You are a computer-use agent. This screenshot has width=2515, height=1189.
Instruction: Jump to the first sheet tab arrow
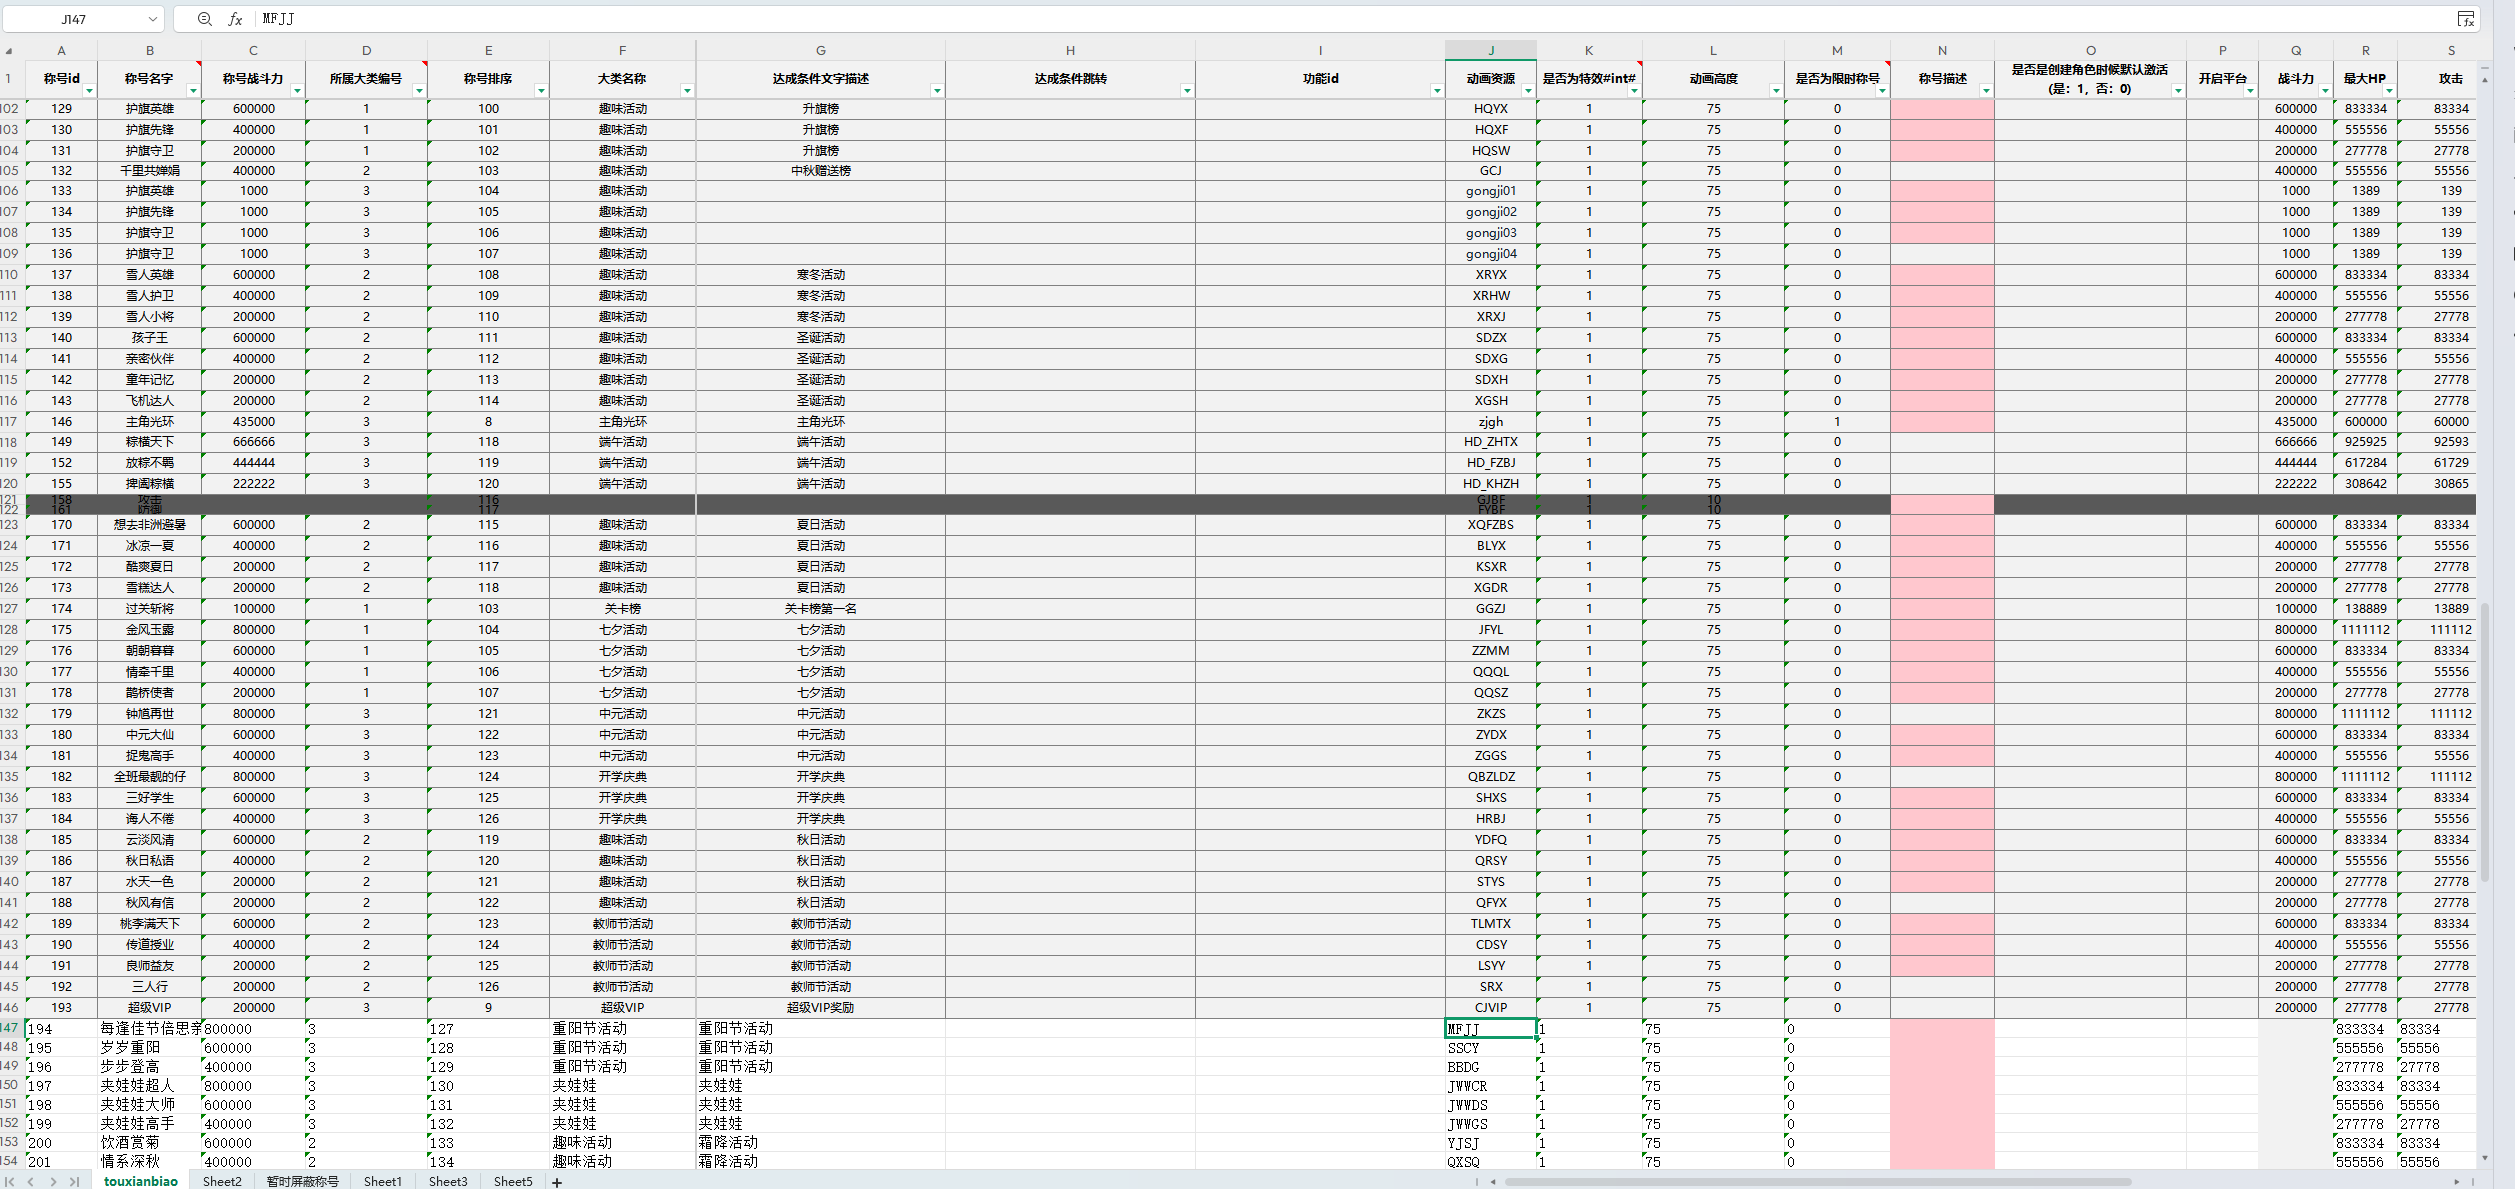(x=10, y=1182)
